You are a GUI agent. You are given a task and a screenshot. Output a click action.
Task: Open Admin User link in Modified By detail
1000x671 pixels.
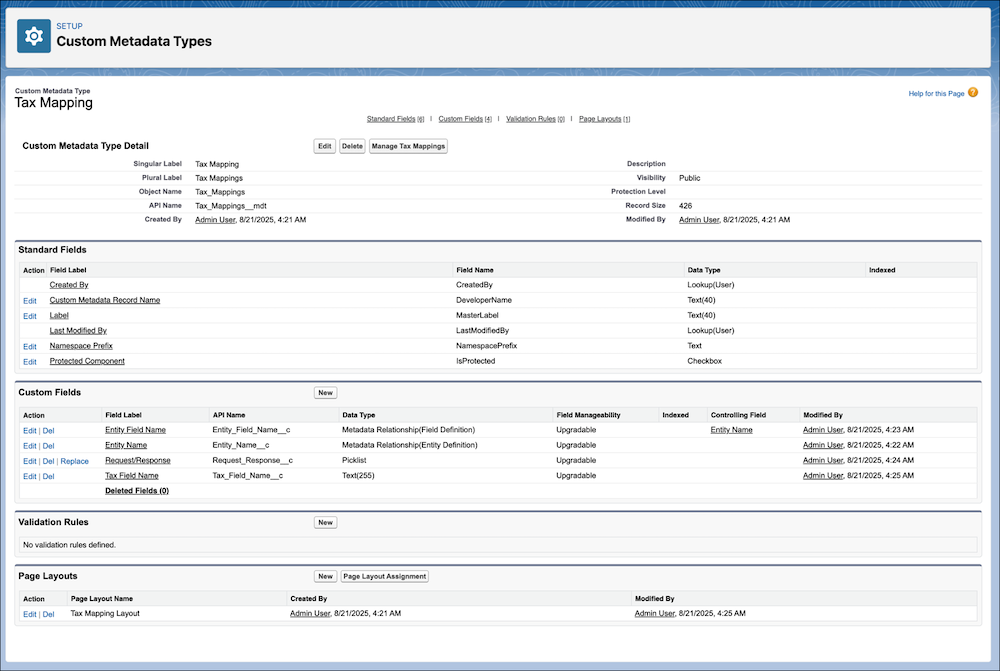[x=698, y=219]
